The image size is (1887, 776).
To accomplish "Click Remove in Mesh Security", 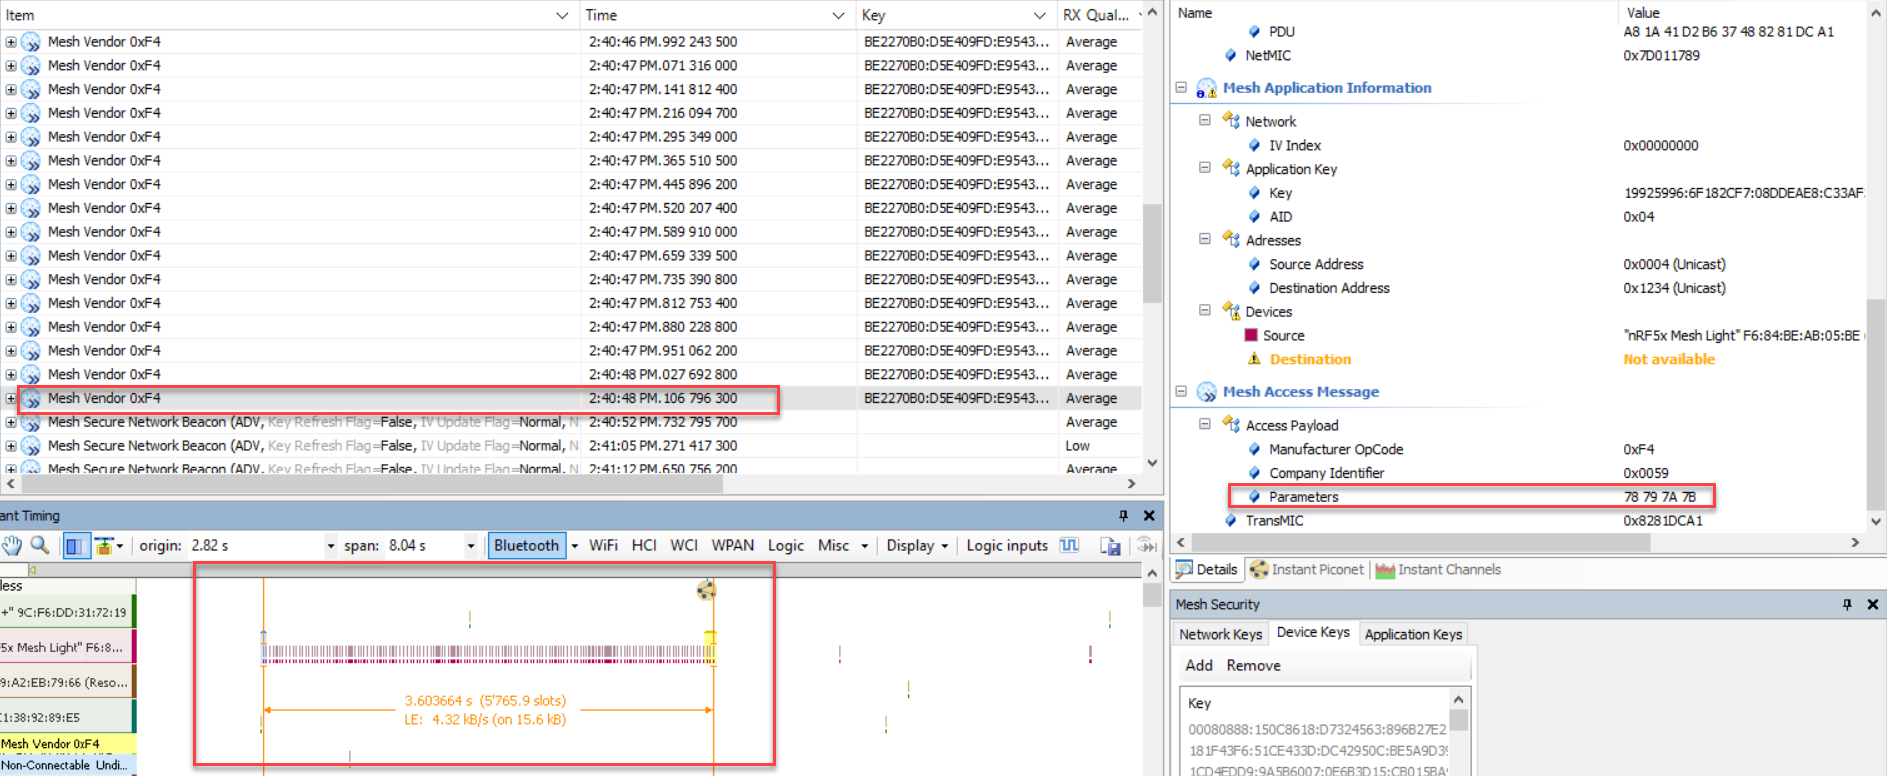I will [1253, 665].
